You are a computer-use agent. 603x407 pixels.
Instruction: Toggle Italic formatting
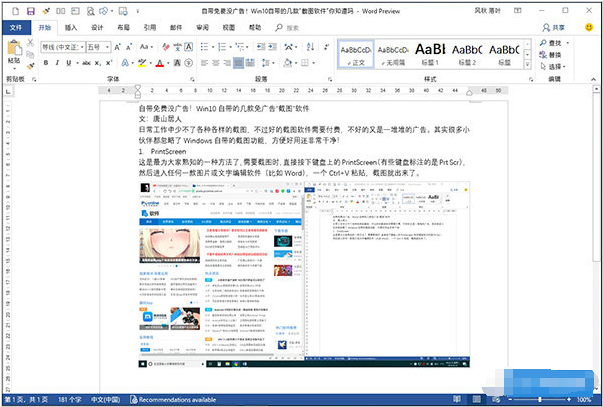click(59, 63)
